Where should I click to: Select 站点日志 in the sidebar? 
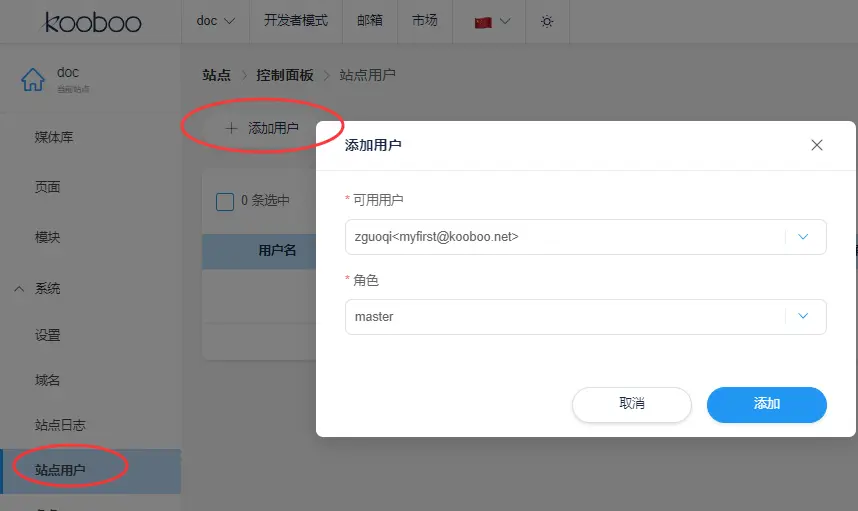tap(60, 425)
